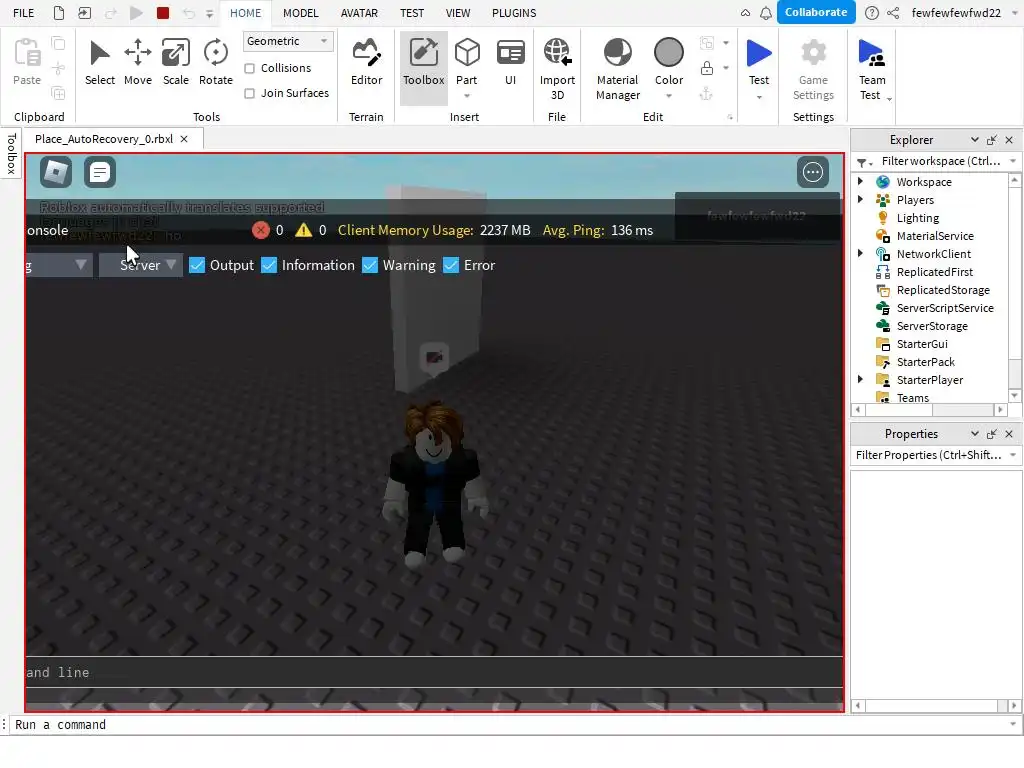The image size is (1024, 768).
Task: Open the fewfewfewfwd22 account menu
Action: 964,13
